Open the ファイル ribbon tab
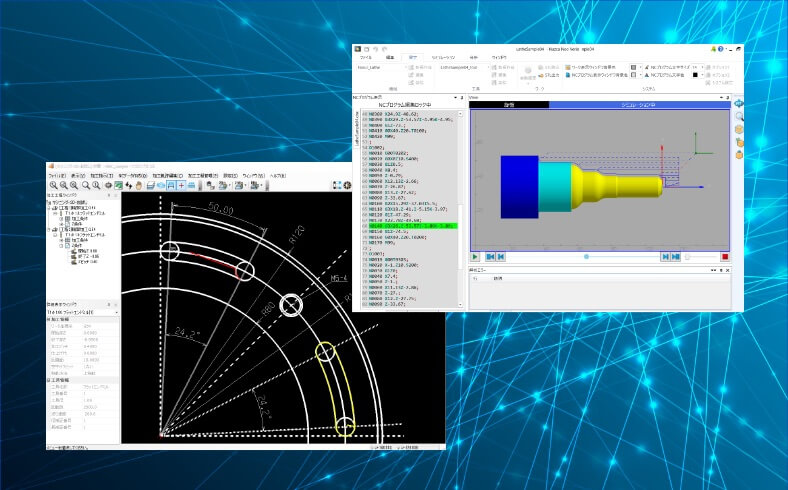The width and height of the screenshot is (788, 490). pos(366,58)
